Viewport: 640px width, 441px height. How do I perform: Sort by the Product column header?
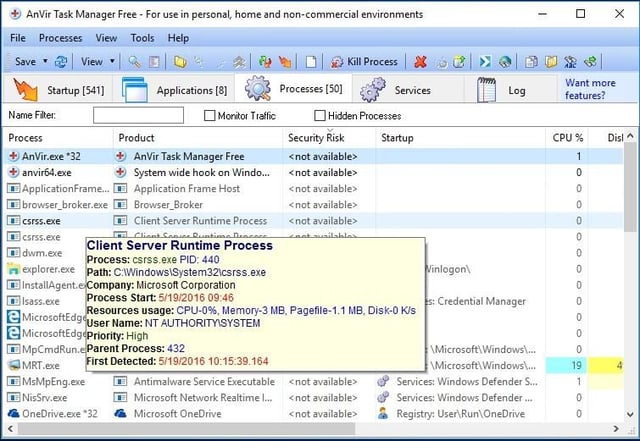tap(198, 138)
